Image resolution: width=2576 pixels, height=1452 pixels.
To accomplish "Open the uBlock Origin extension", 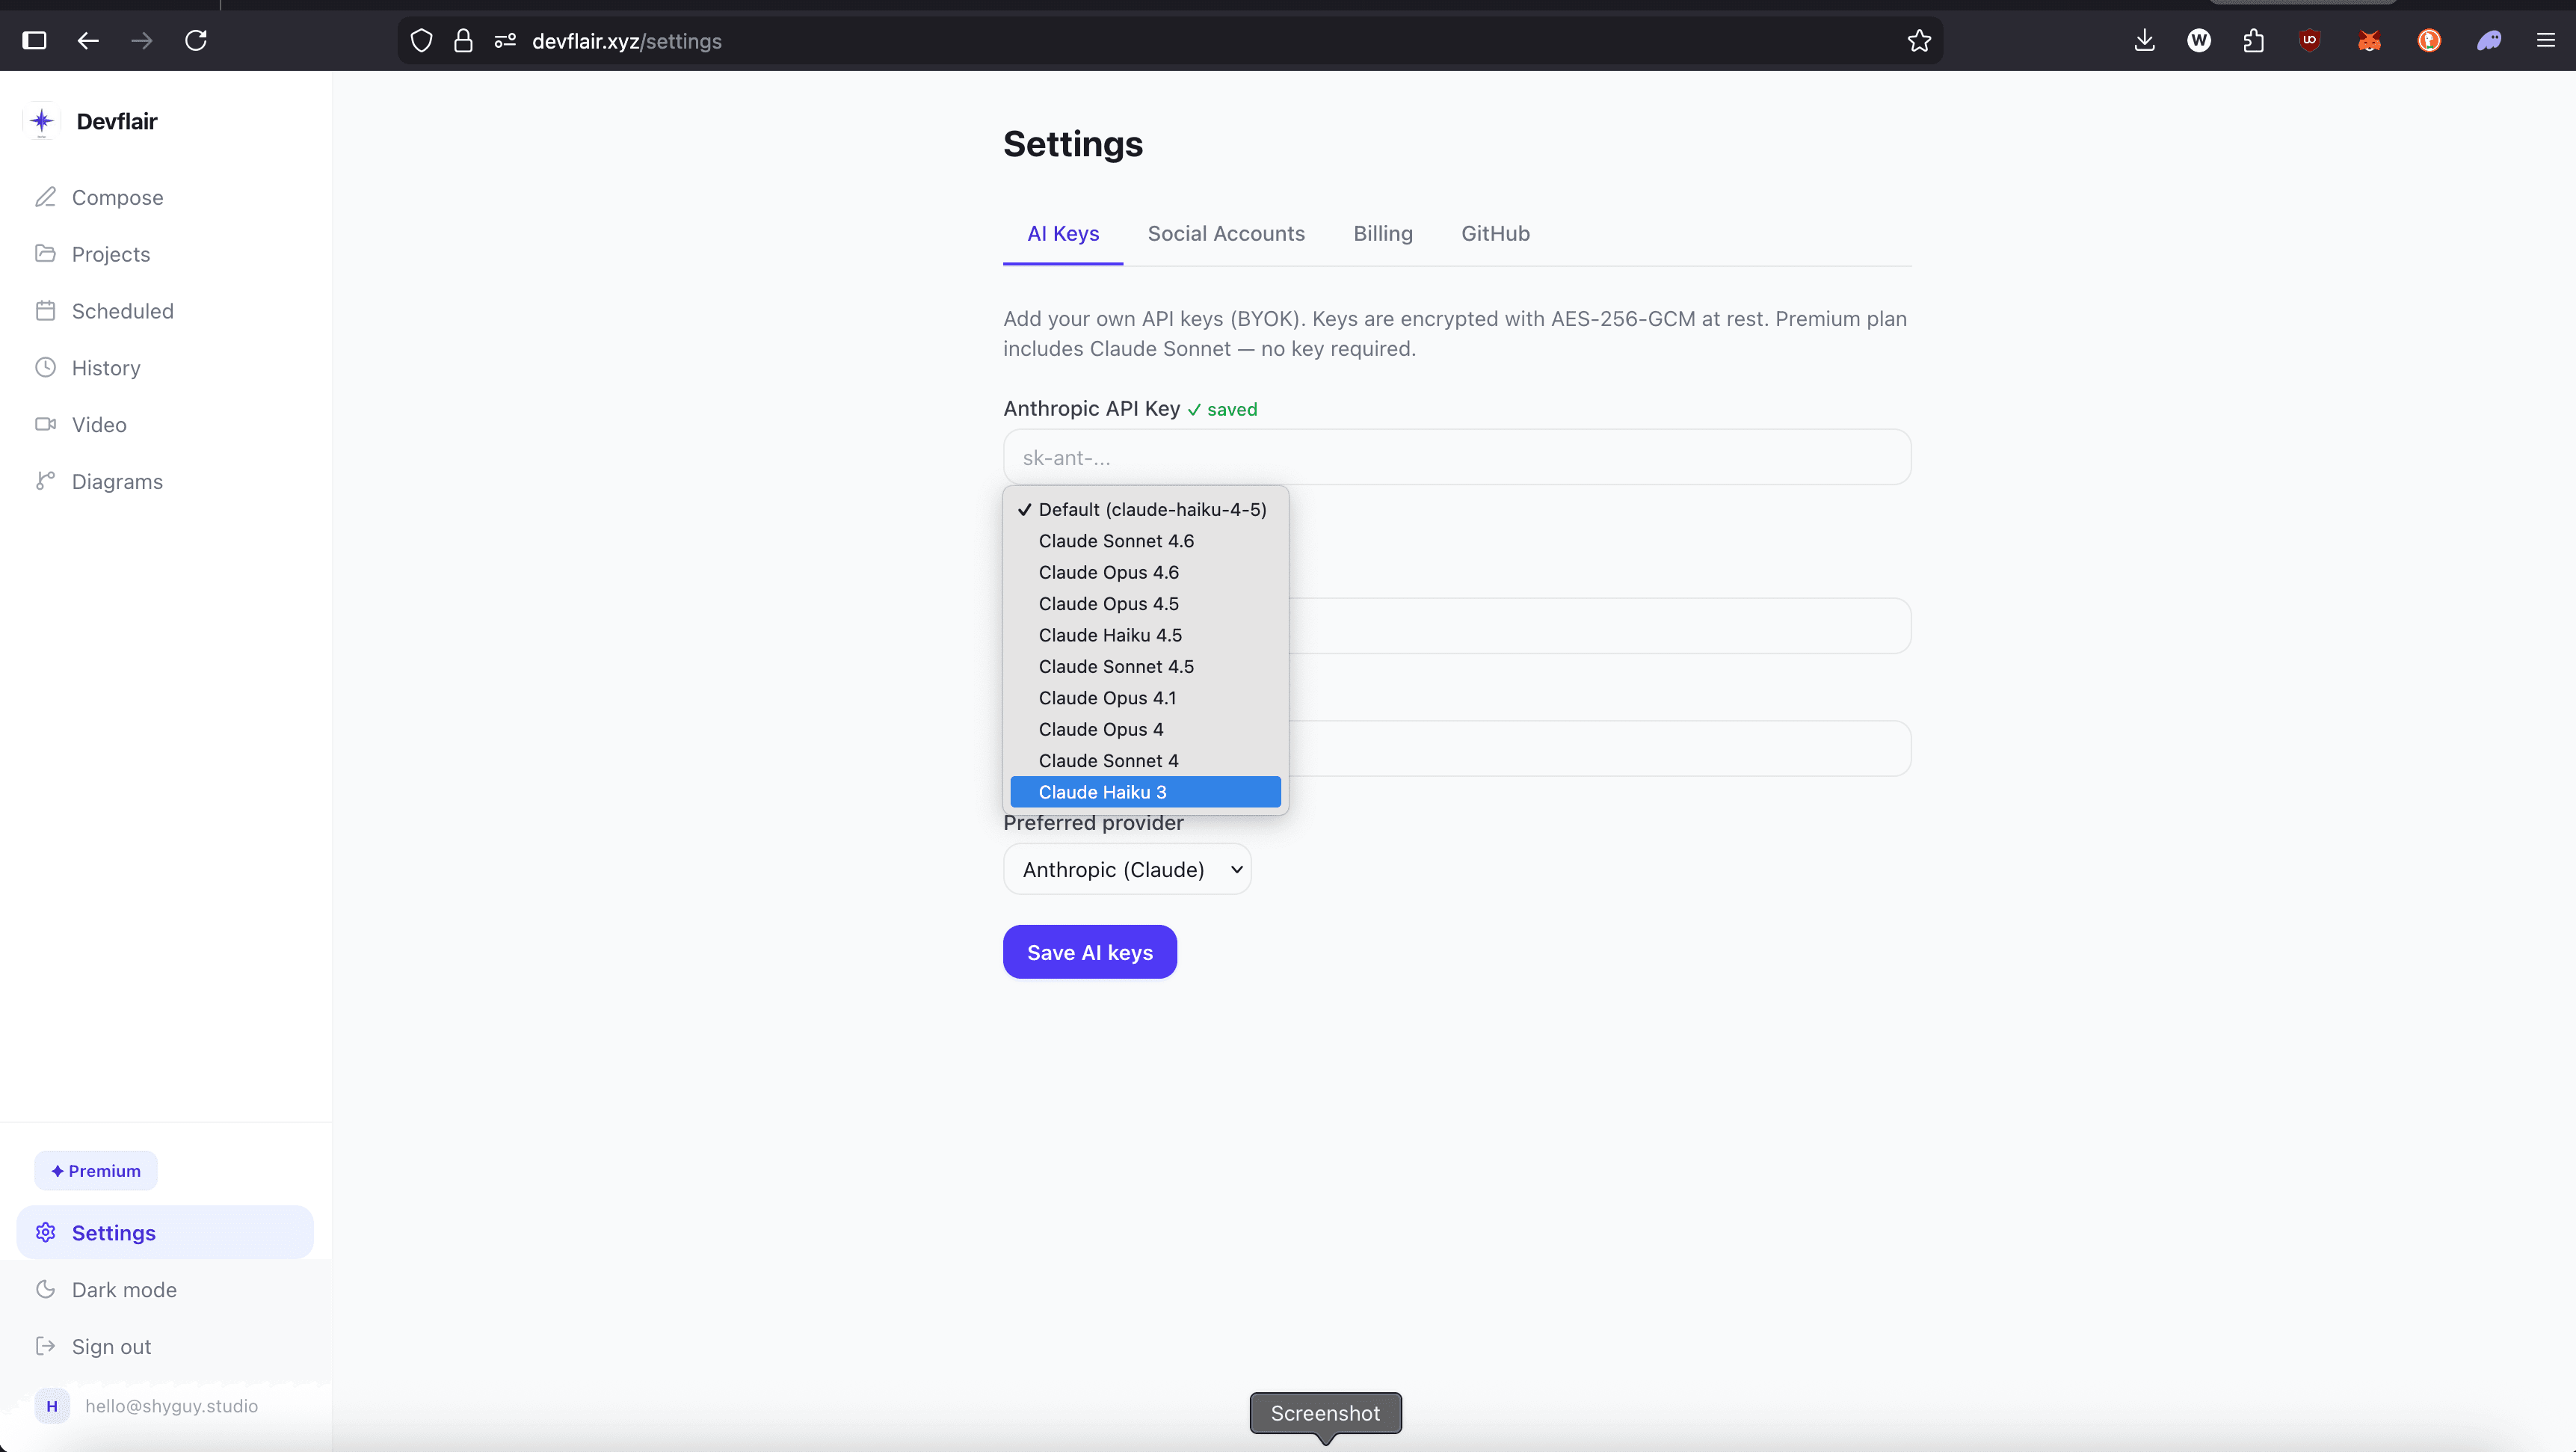I will 2310,41.
